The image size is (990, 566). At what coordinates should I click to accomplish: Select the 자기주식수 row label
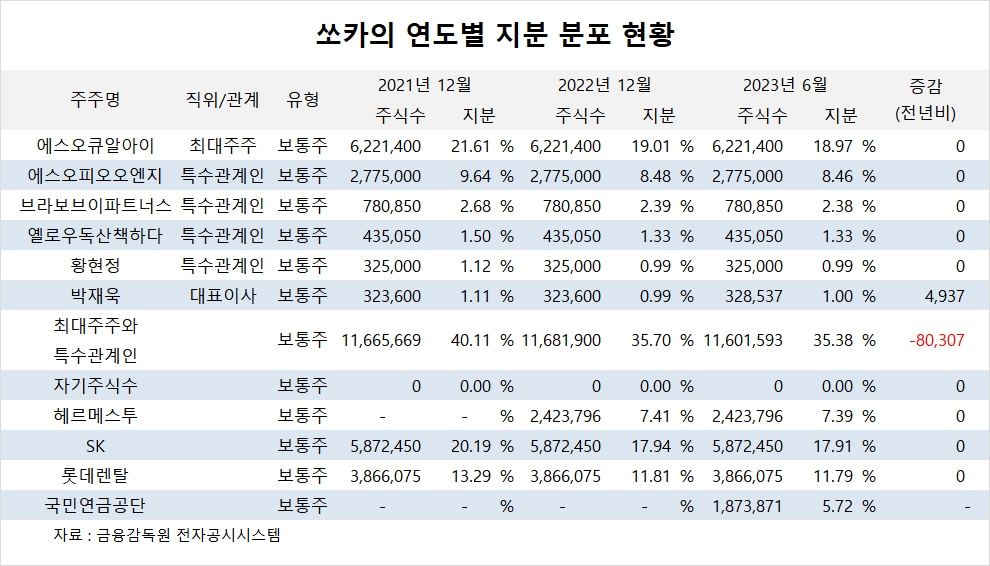(x=95, y=385)
